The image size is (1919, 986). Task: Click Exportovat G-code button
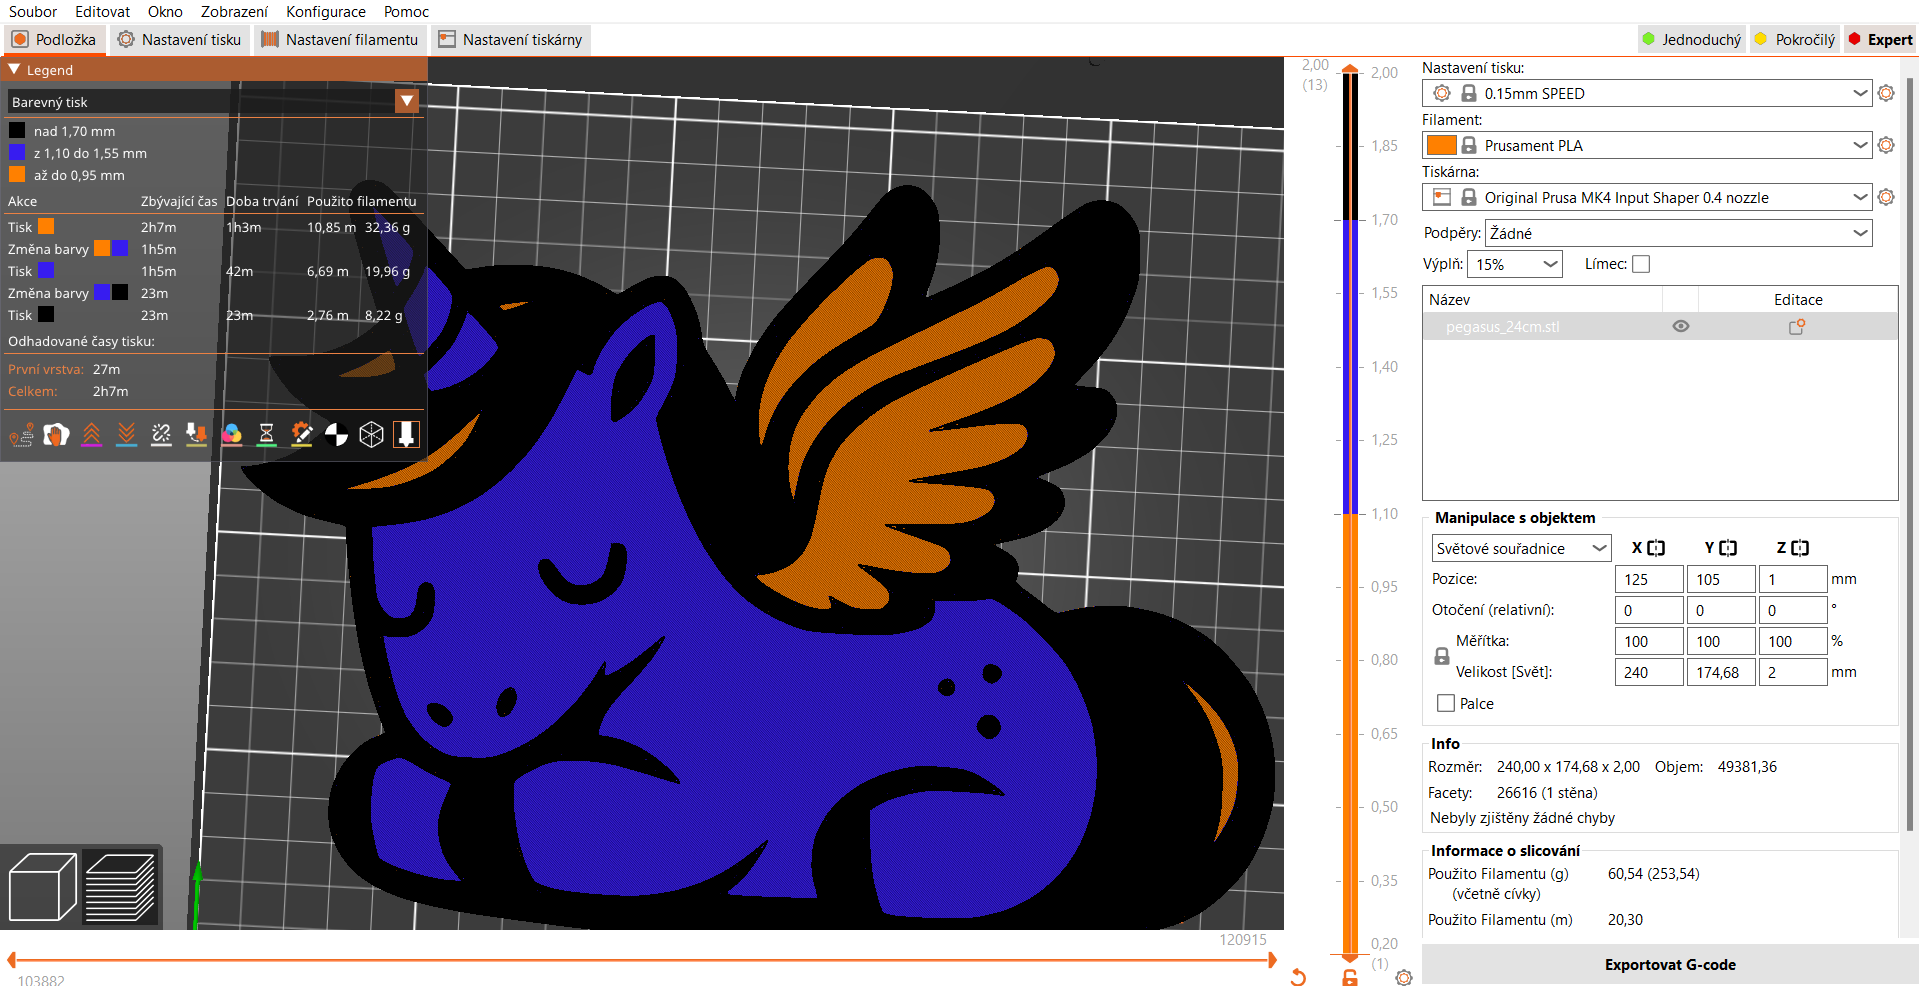click(1670, 965)
